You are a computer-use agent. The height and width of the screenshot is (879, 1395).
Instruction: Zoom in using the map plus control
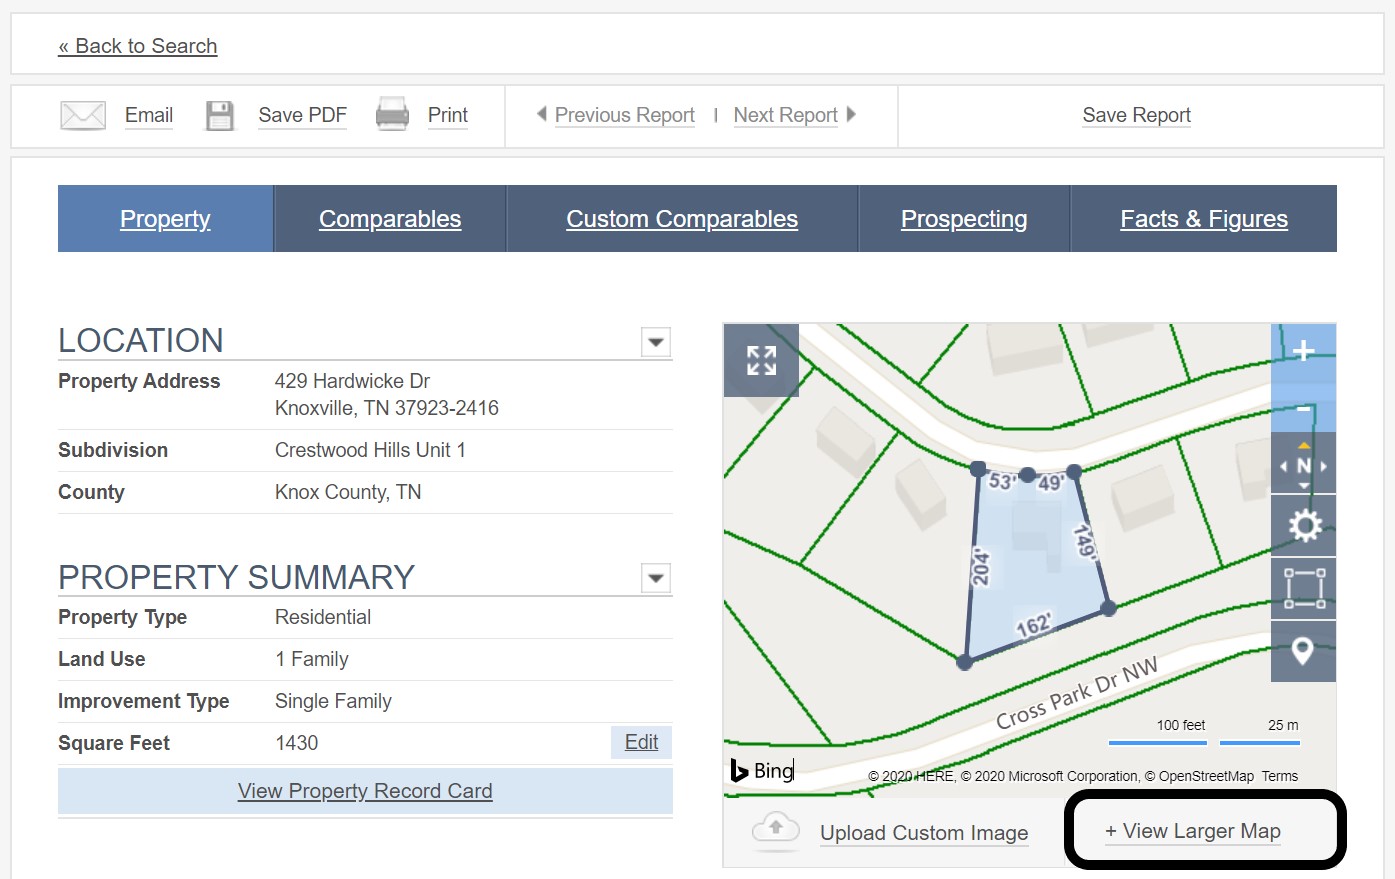(x=1303, y=350)
